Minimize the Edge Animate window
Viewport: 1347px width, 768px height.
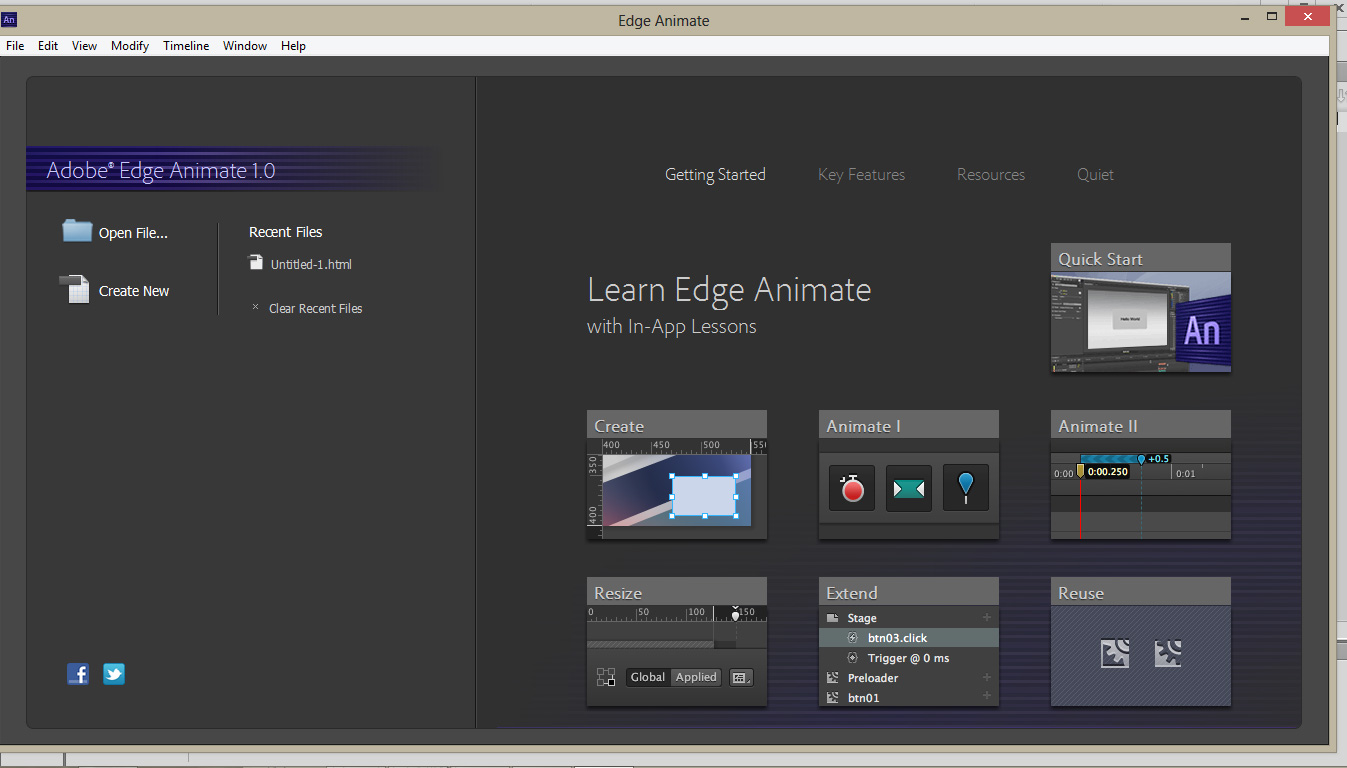pyautogui.click(x=1243, y=17)
